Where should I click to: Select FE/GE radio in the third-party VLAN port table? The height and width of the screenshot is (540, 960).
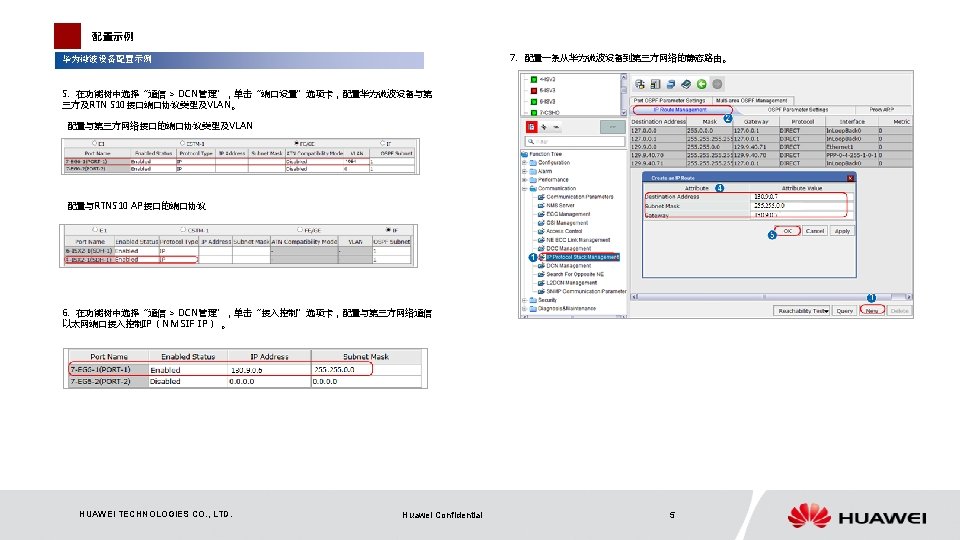pyautogui.click(x=297, y=143)
